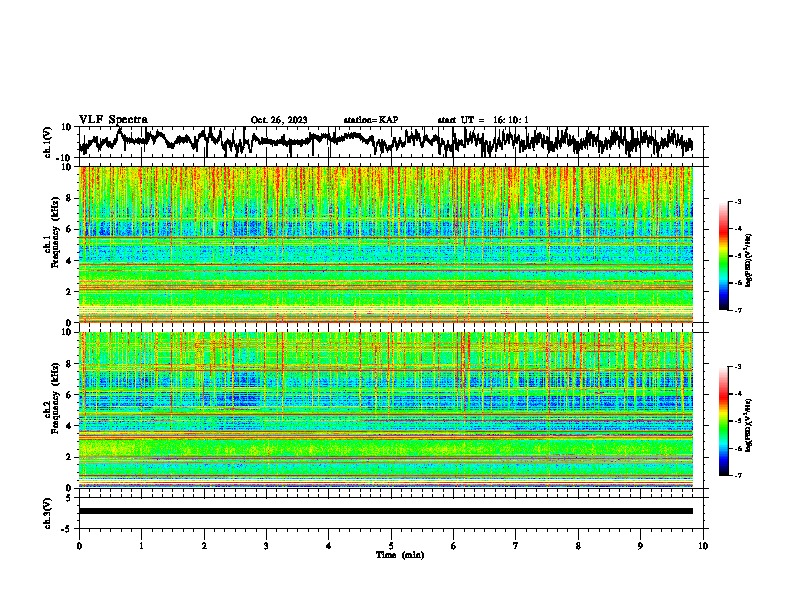Click the "-3" label on ch.1 color scale
792x612 pixels.
click(738, 202)
